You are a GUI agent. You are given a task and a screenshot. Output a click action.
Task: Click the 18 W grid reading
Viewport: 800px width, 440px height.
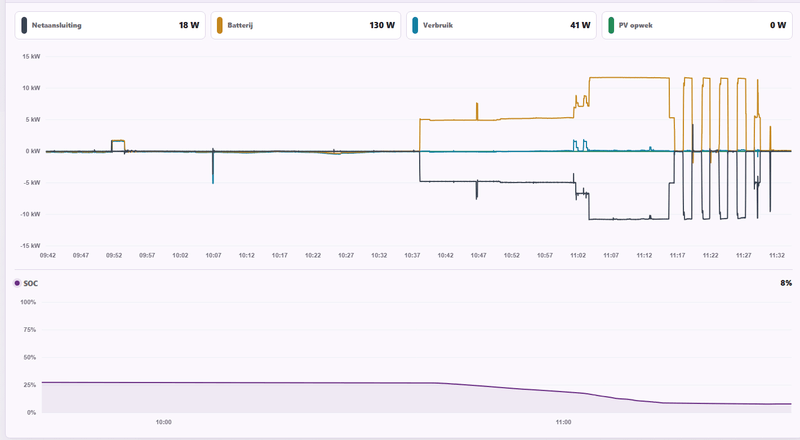(x=189, y=25)
